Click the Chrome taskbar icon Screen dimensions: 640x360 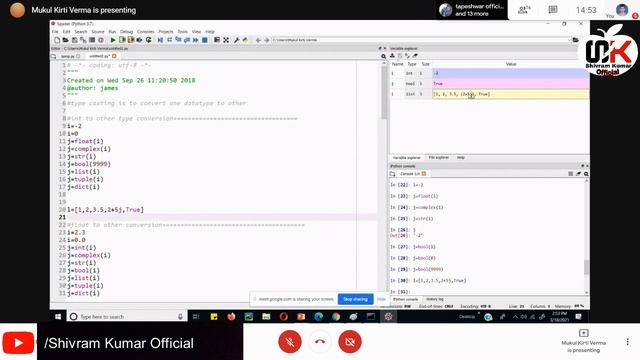point(336,316)
